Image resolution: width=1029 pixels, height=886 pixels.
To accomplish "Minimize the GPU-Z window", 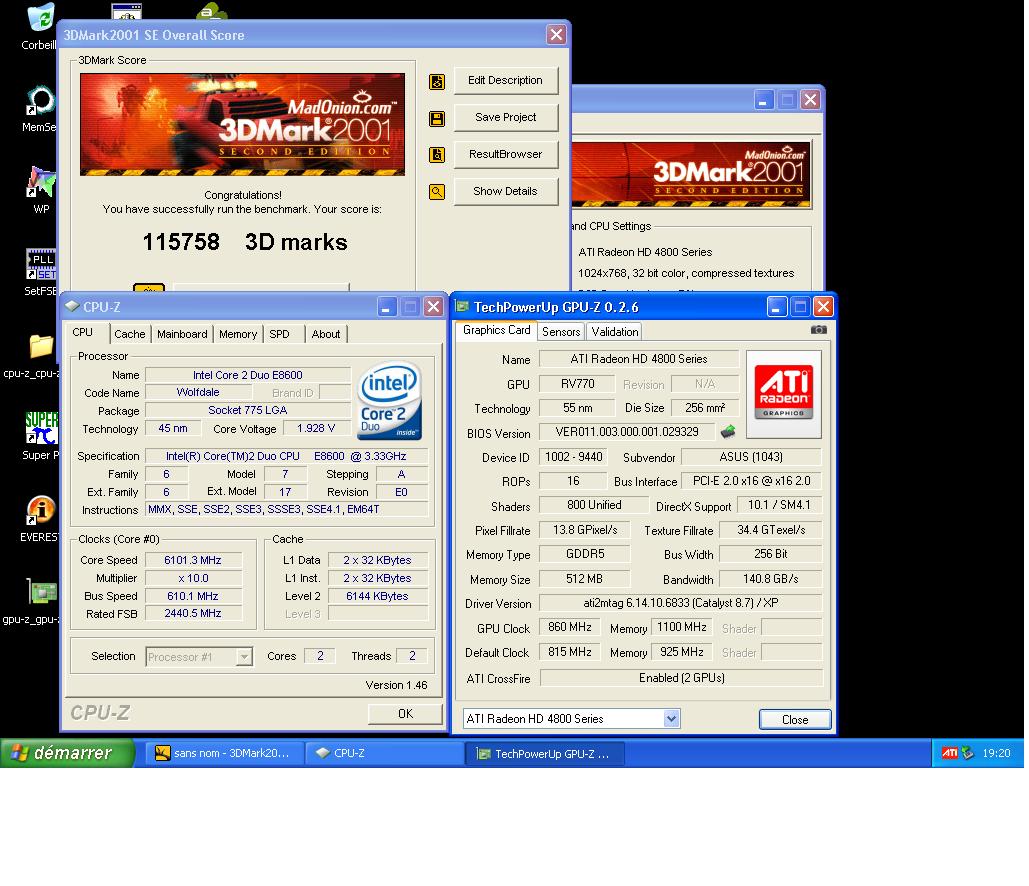I will tap(777, 306).
